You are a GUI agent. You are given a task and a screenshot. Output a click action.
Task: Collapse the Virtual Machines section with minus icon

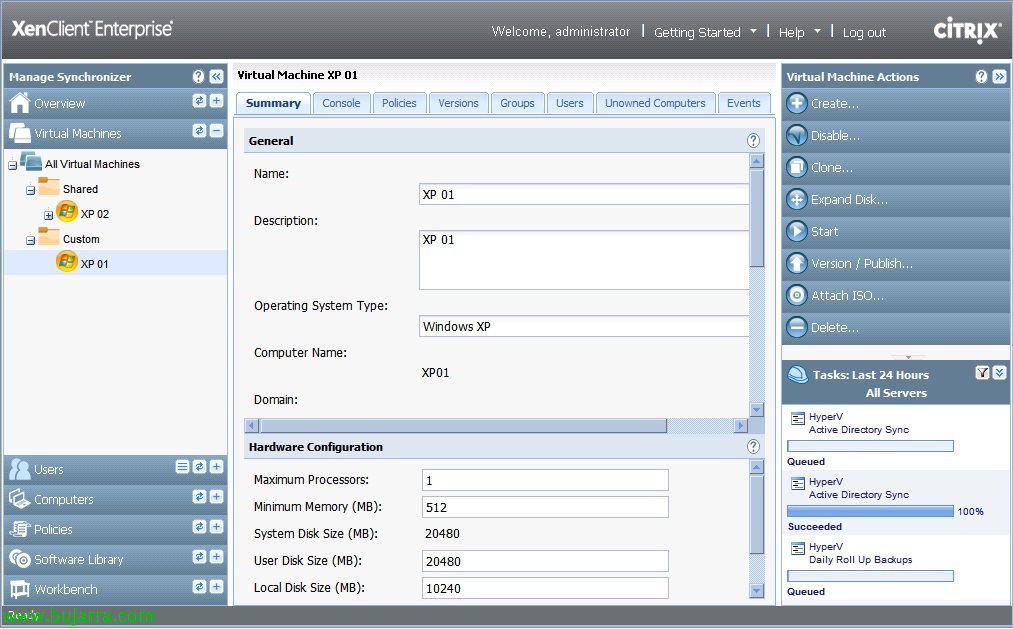[x=216, y=131]
